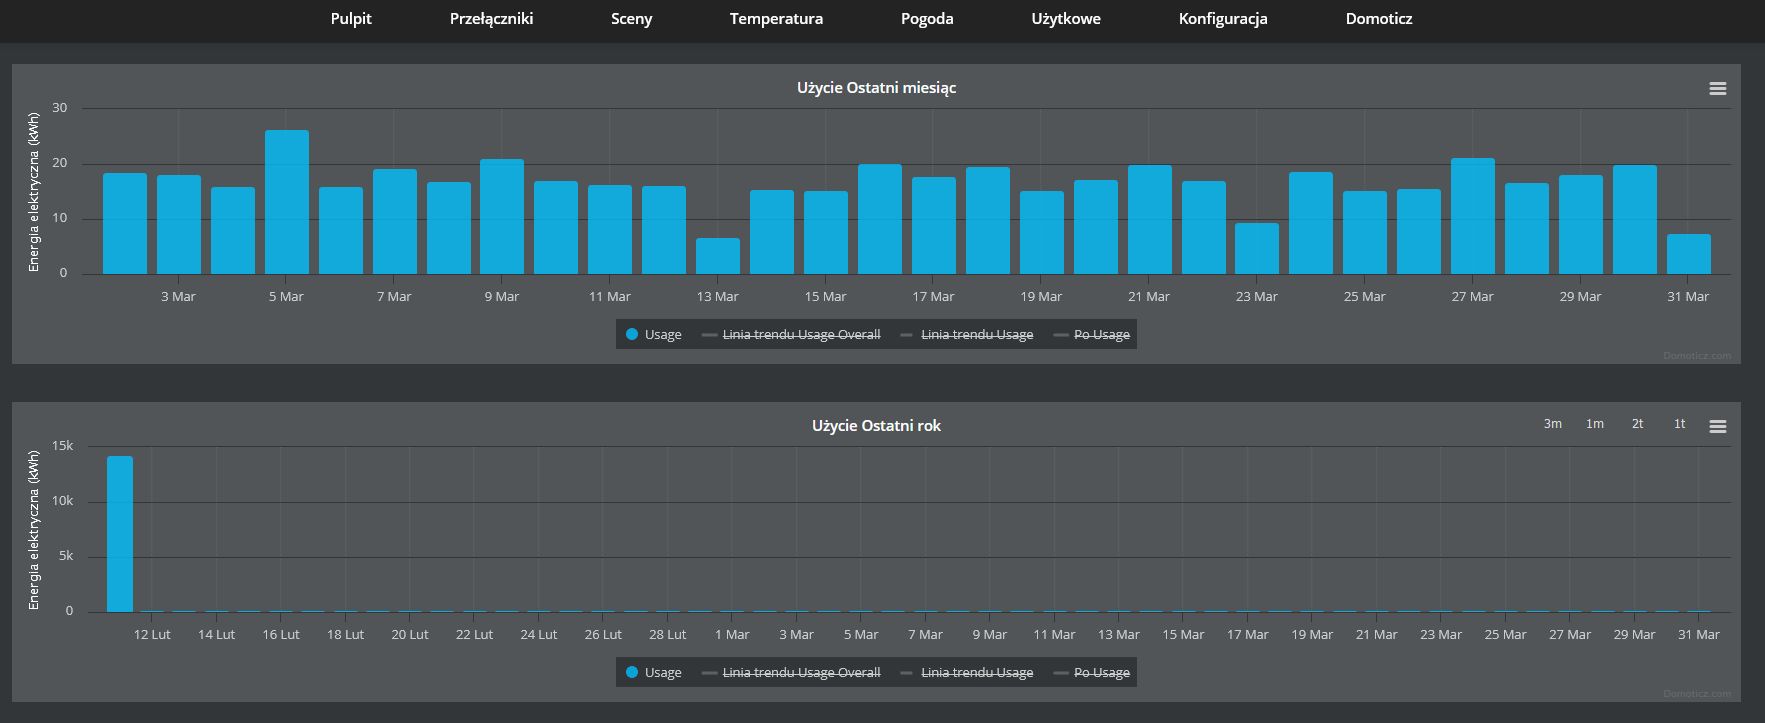This screenshot has height=723, width=1765.
Task: Set yearly chart range to 2t
Action: click(x=1637, y=424)
